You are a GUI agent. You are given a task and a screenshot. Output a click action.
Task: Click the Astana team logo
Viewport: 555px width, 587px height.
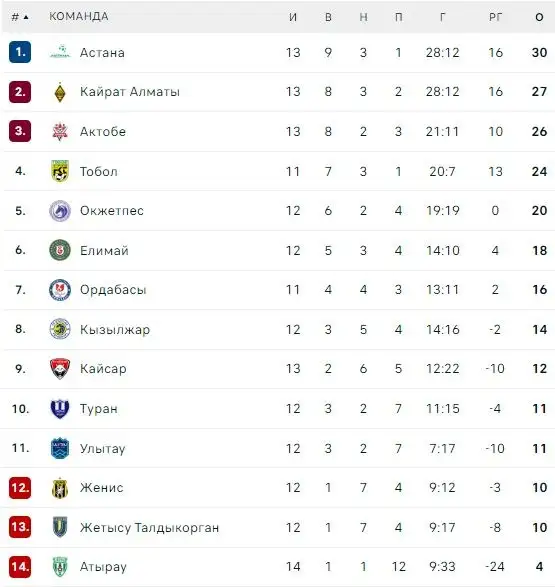coord(60,52)
